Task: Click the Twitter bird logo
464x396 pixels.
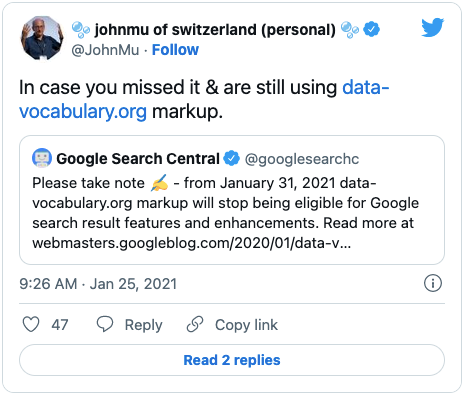Action: point(432,27)
